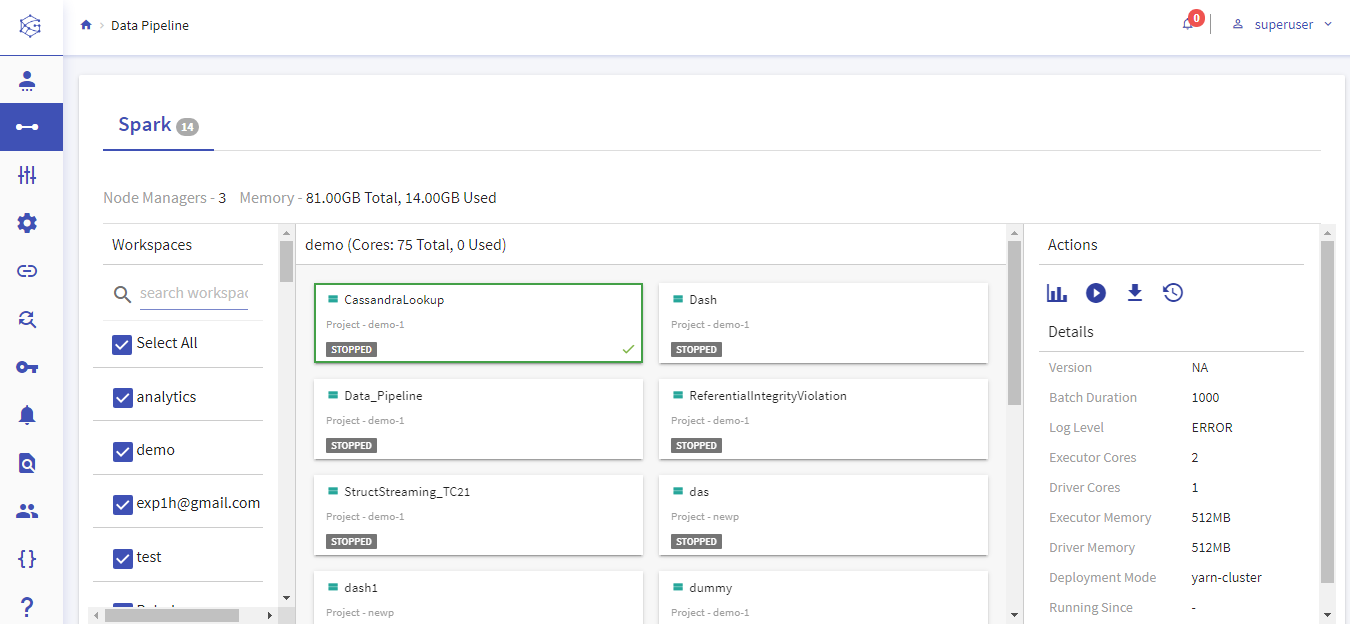Open the settings gear sidebar icon
The height and width of the screenshot is (624, 1350).
[x=27, y=223]
